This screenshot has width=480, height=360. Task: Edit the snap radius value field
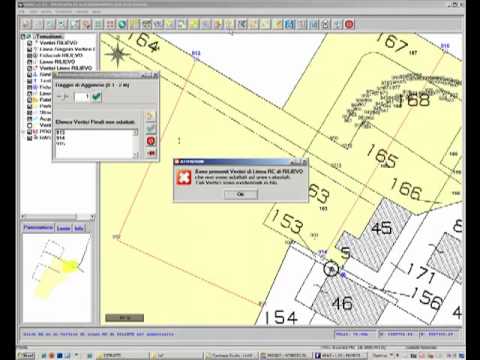coord(82,97)
